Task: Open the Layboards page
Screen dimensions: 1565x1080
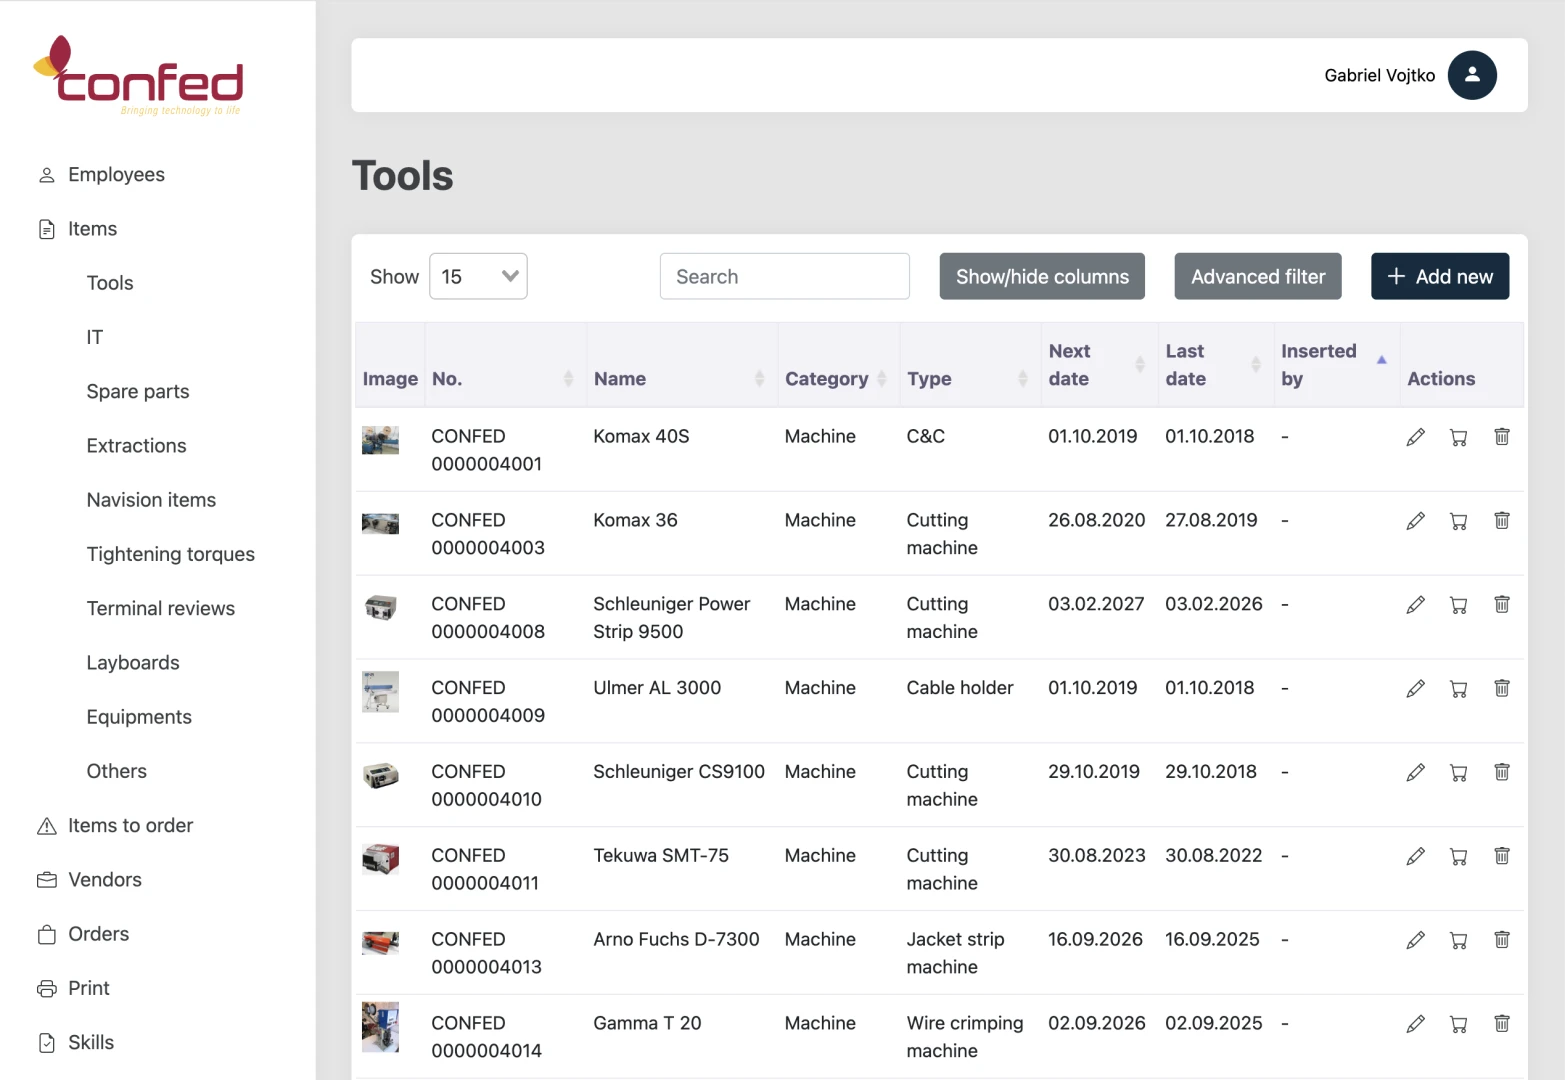Action: pos(133,663)
